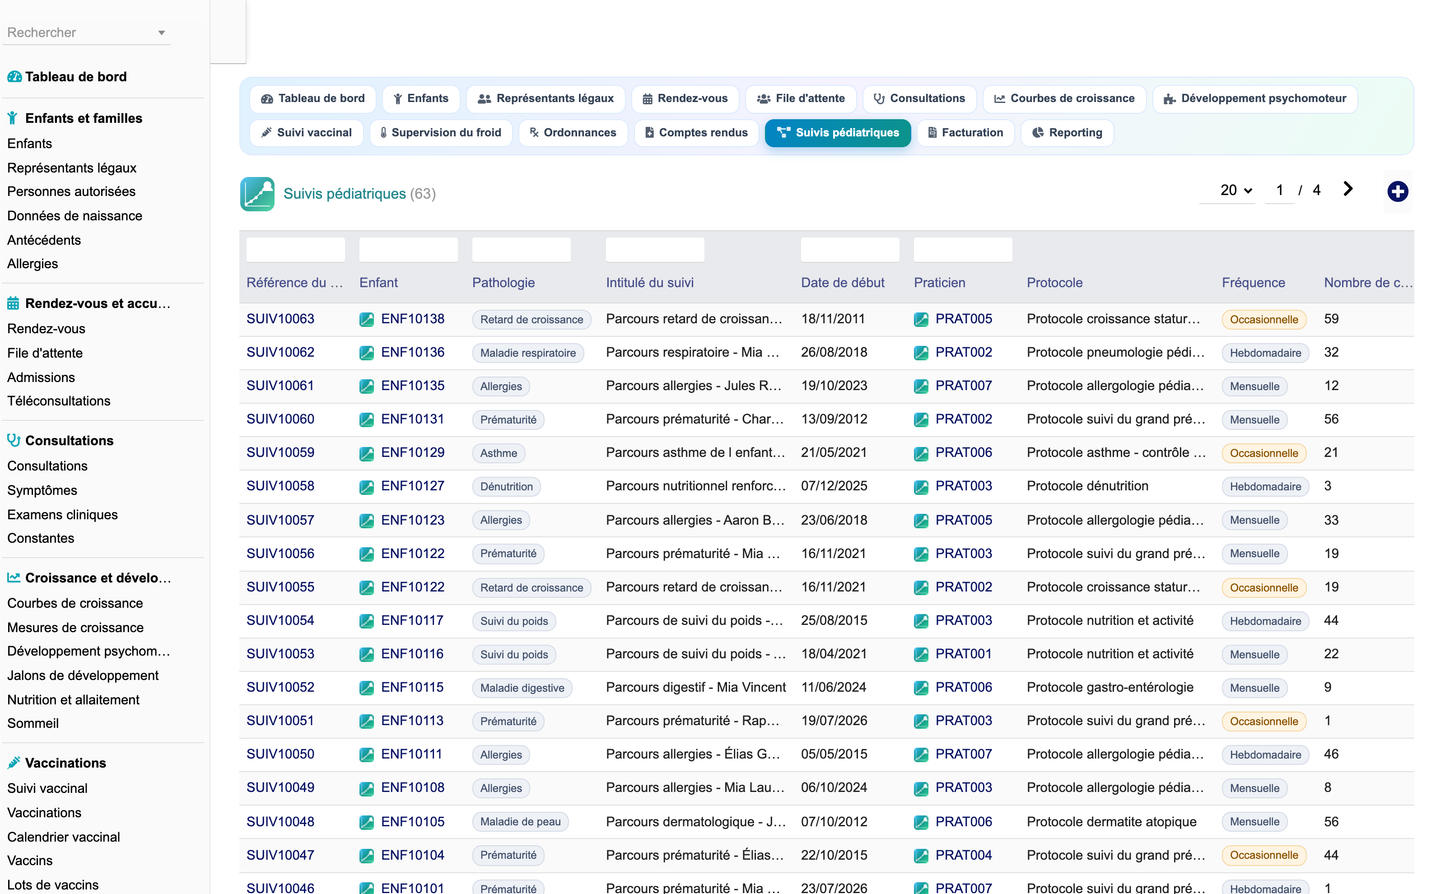The height and width of the screenshot is (894, 1445).
Task: Open Données de naissance in sidebar
Action: pos(75,216)
